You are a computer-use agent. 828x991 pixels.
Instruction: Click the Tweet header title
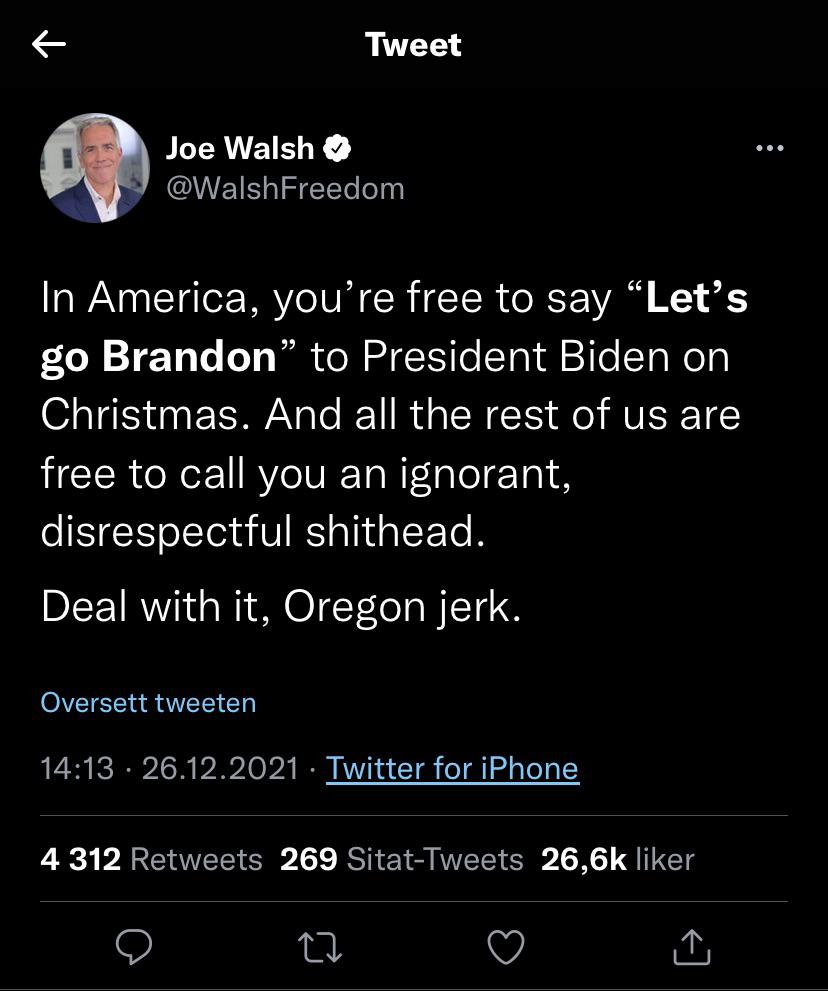413,45
